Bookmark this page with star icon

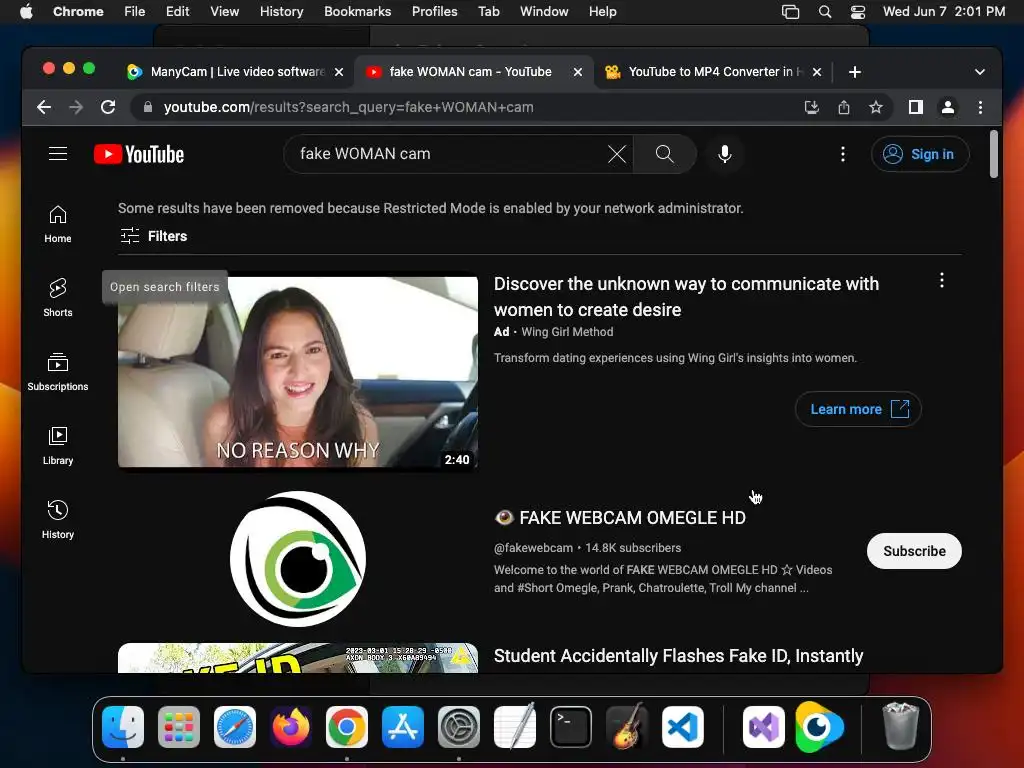[x=876, y=107]
